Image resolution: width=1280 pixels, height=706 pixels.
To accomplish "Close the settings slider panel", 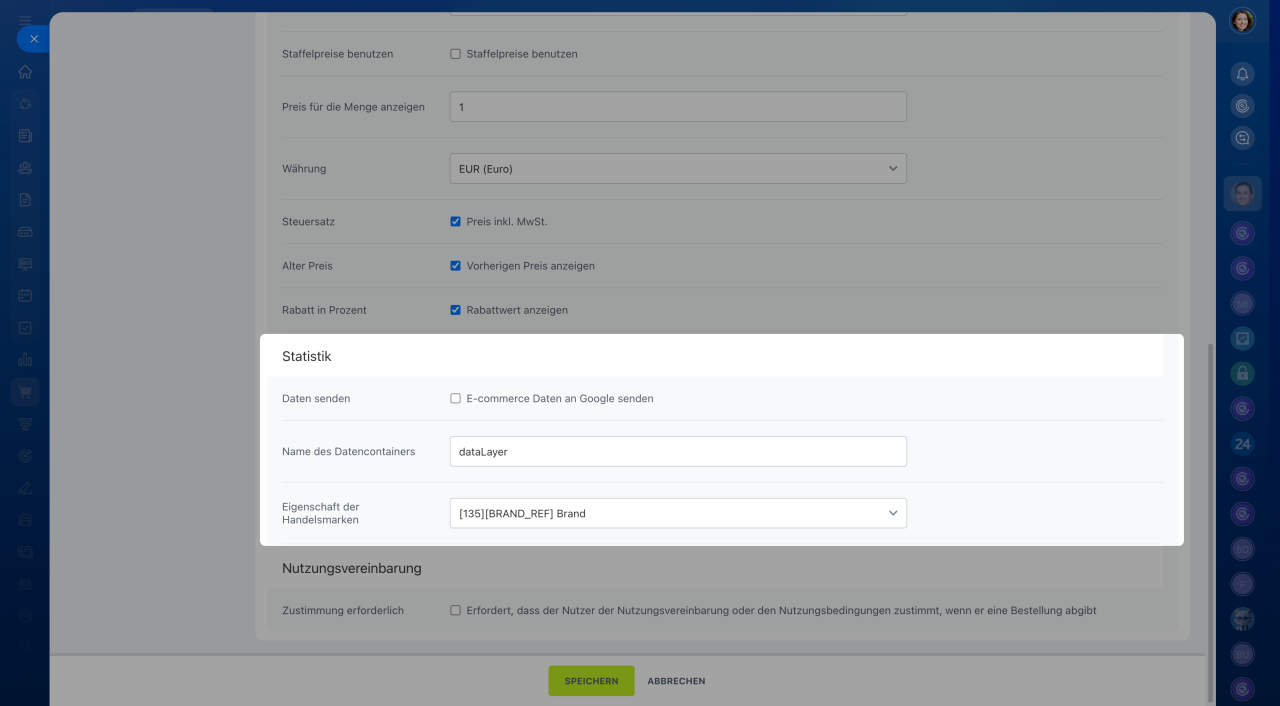I will coord(33,39).
